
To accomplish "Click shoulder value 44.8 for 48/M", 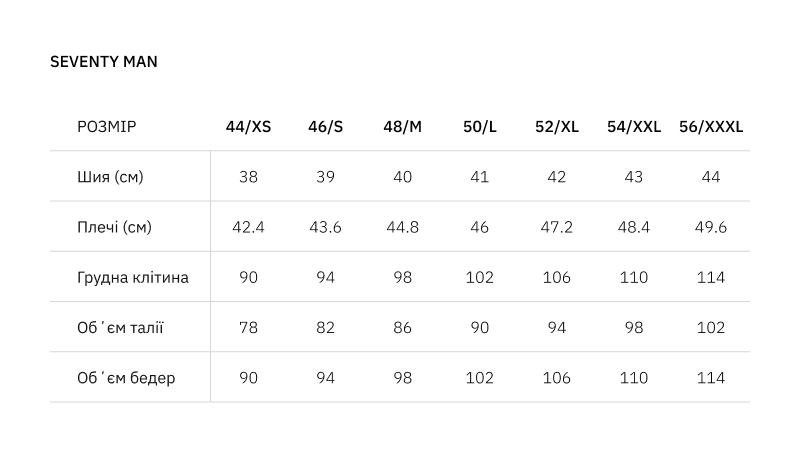I will 403,227.
